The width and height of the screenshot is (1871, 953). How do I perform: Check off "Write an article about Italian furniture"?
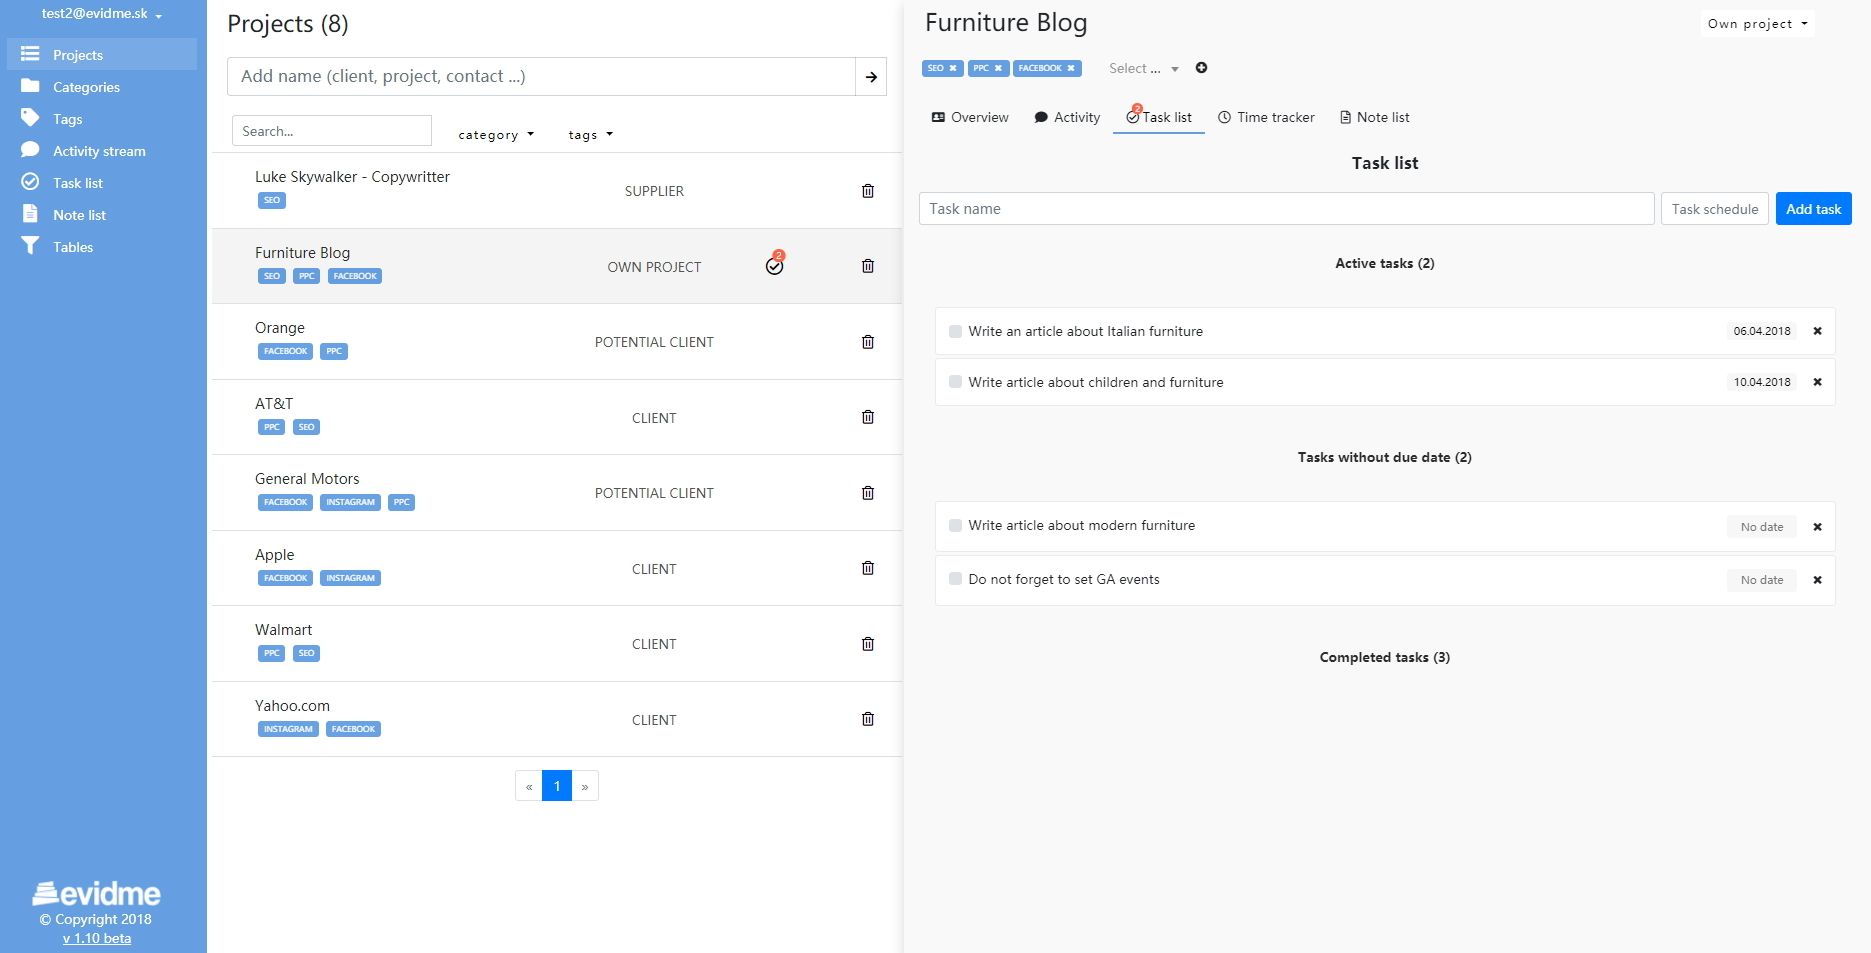[x=955, y=331]
